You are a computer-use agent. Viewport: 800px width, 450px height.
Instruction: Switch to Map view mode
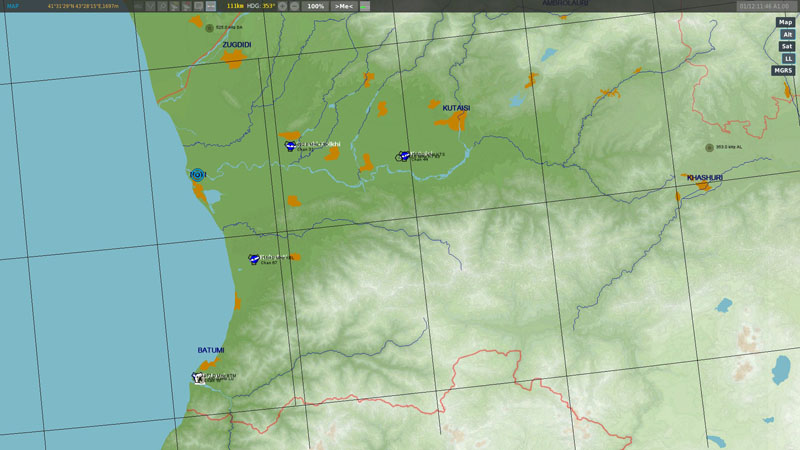(785, 22)
